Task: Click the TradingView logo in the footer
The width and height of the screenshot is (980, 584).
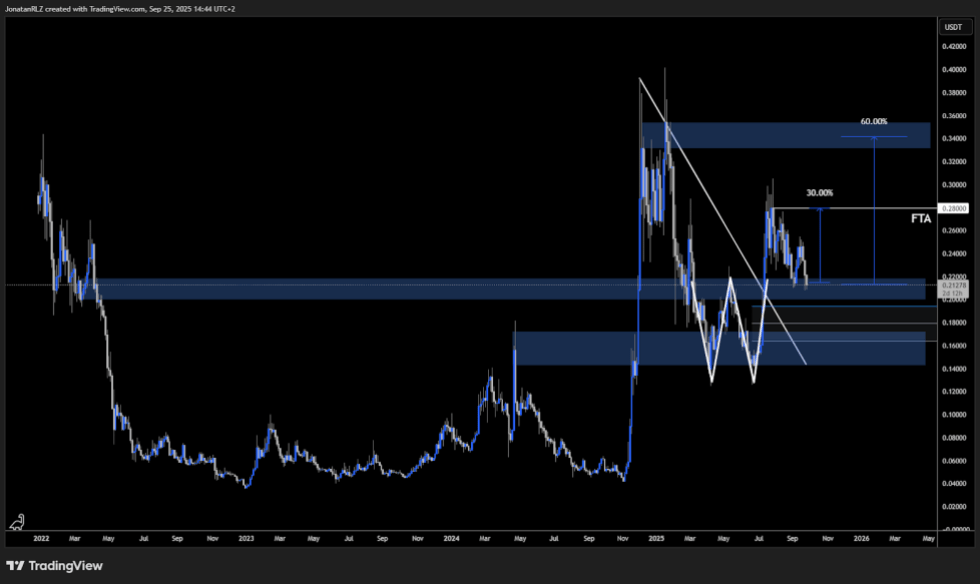Action: tap(54, 565)
